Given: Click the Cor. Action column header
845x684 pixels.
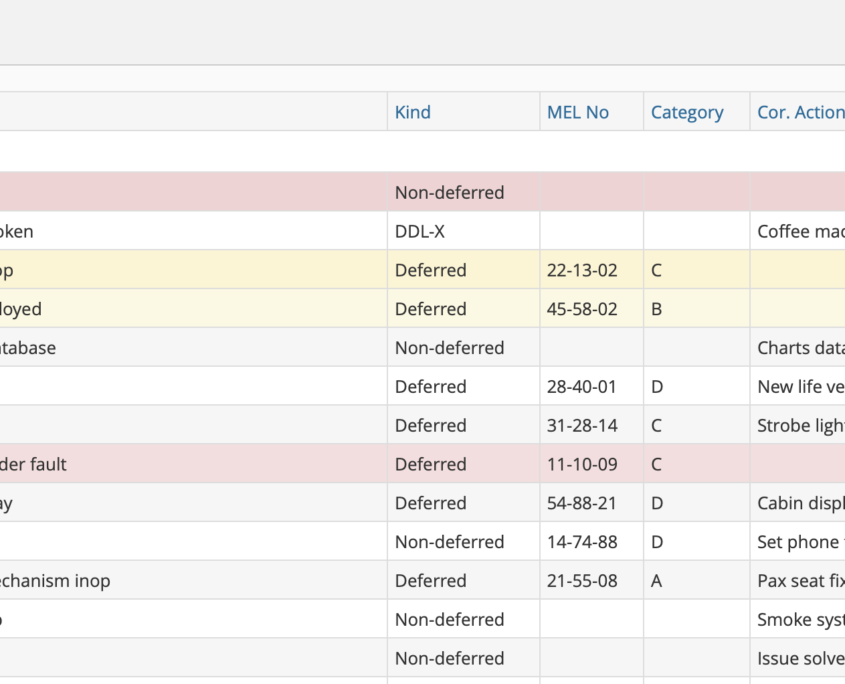Looking at the screenshot, I should point(799,113).
